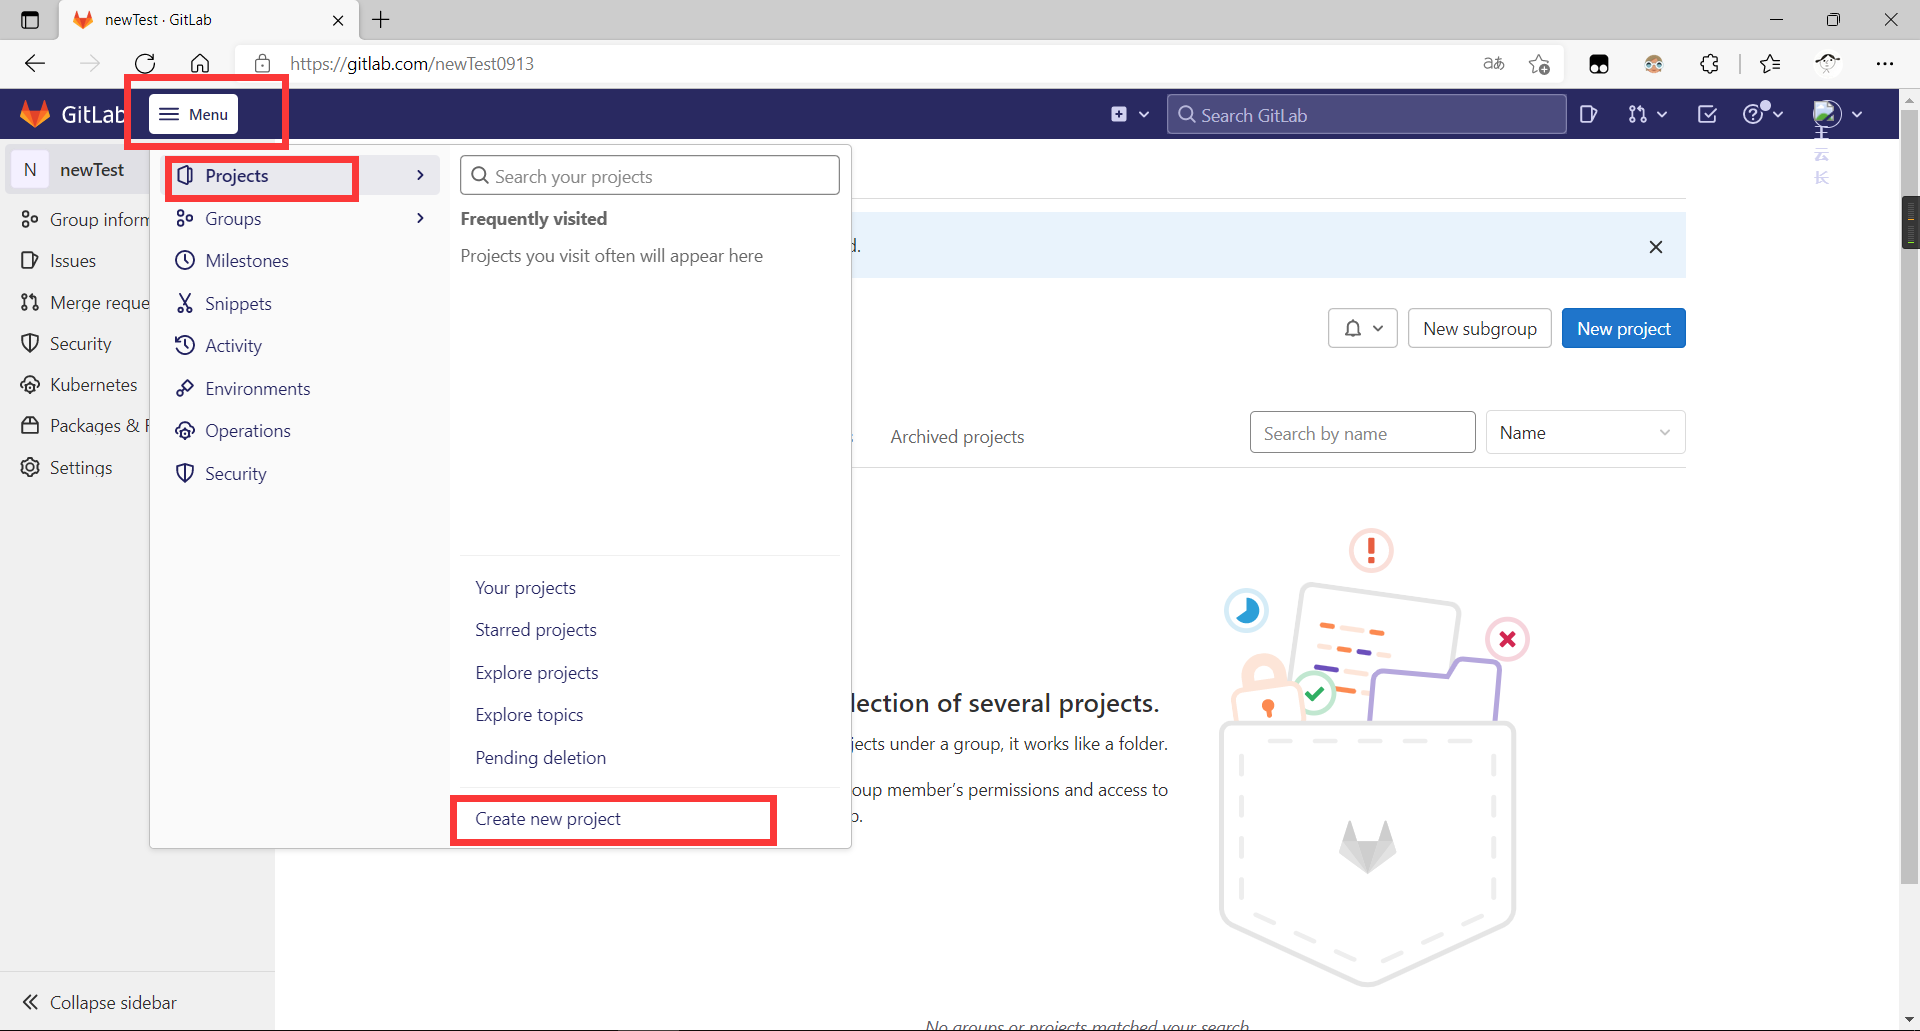This screenshot has height=1031, width=1920.
Task: Open Explore projects link
Action: 537,673
